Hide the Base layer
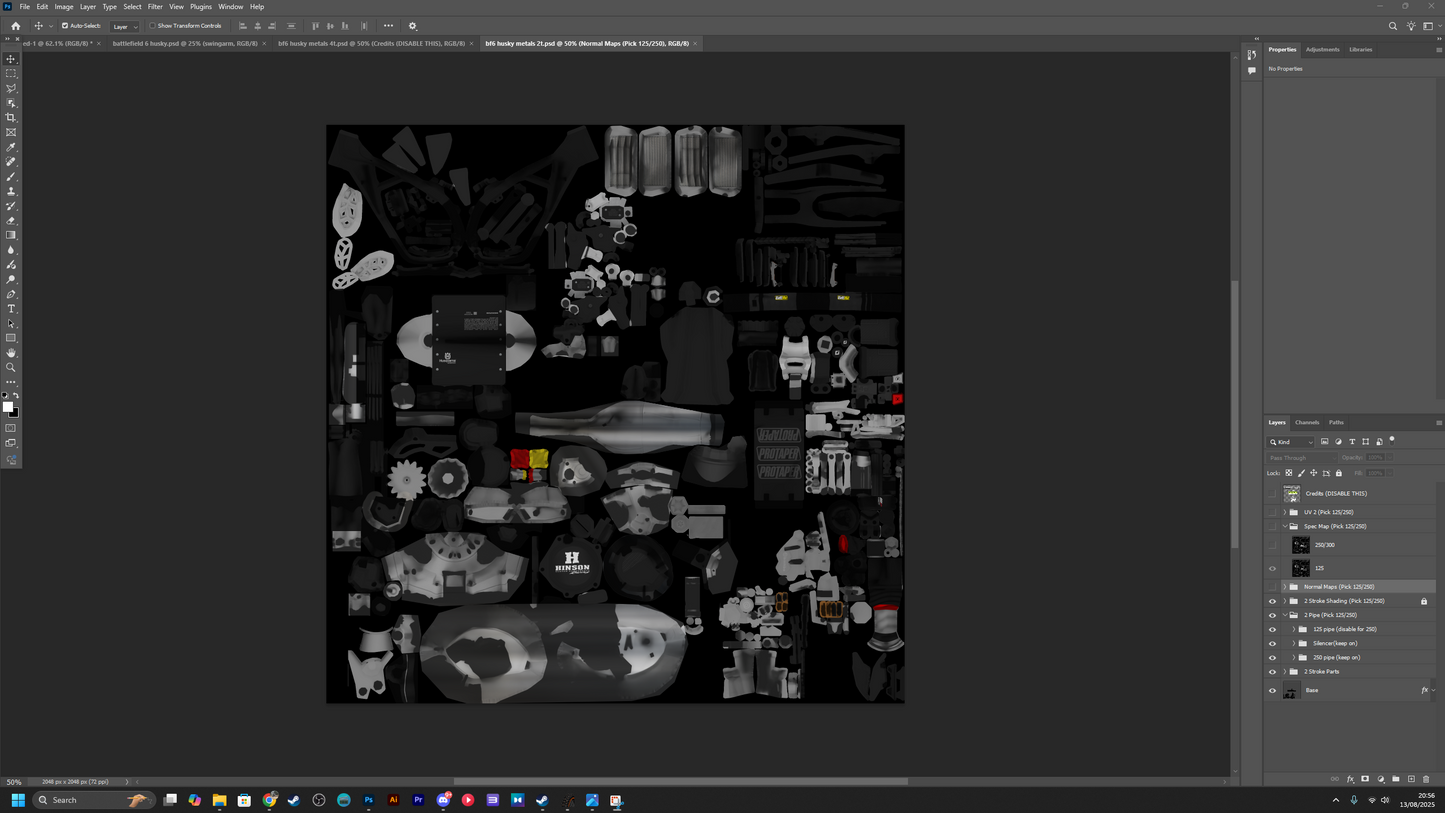 [1272, 691]
